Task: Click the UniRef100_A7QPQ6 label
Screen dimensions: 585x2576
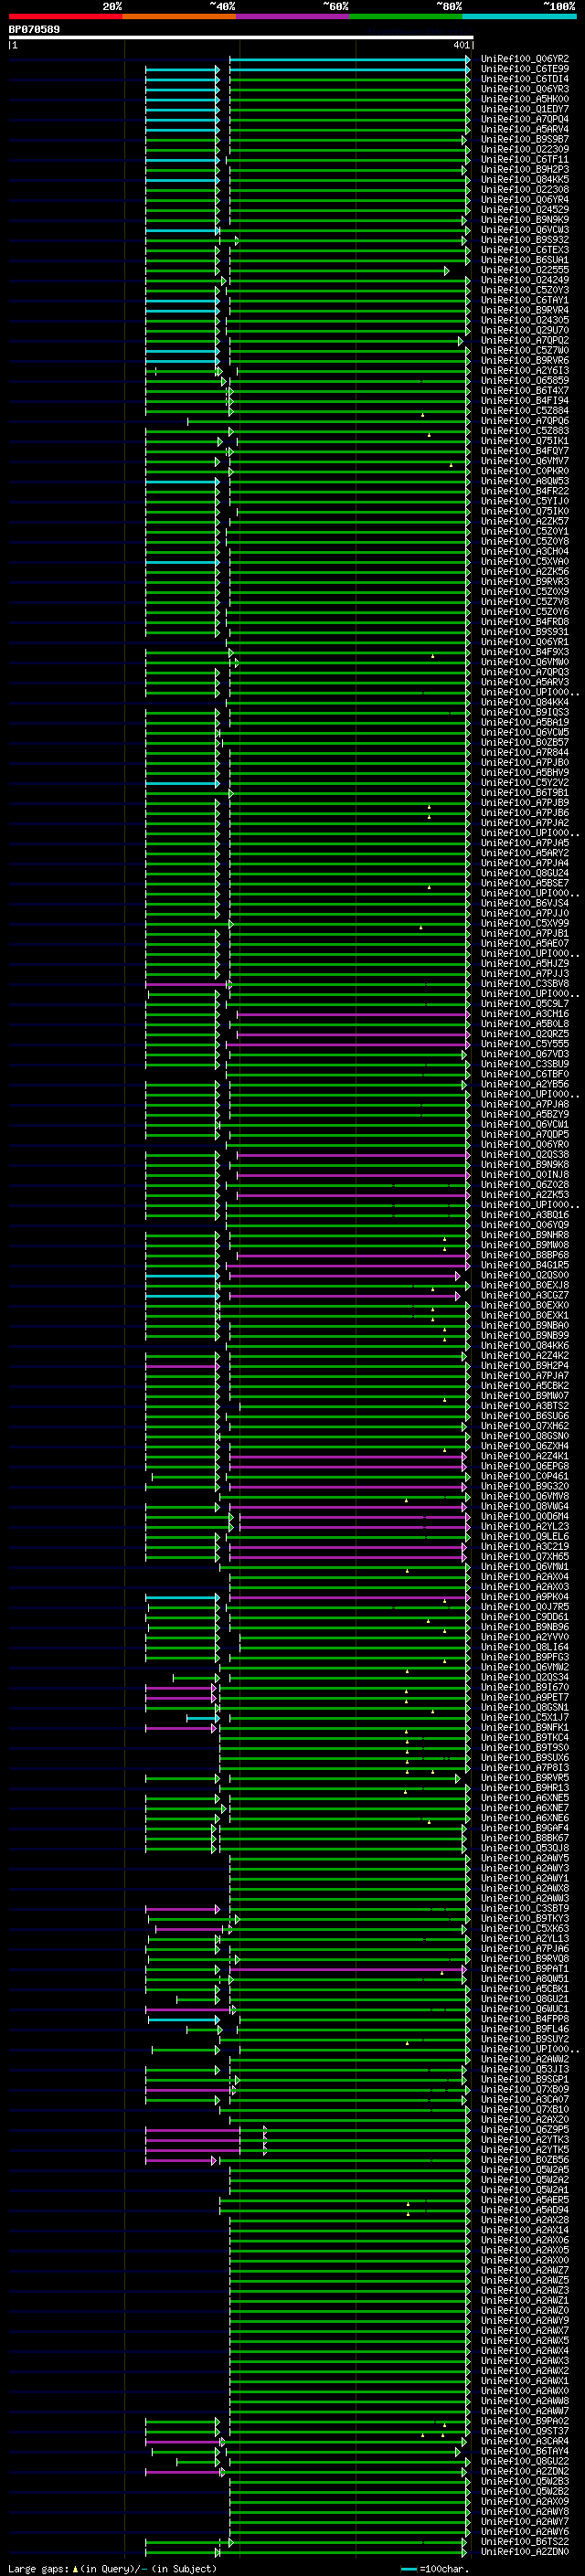Action: [525, 421]
